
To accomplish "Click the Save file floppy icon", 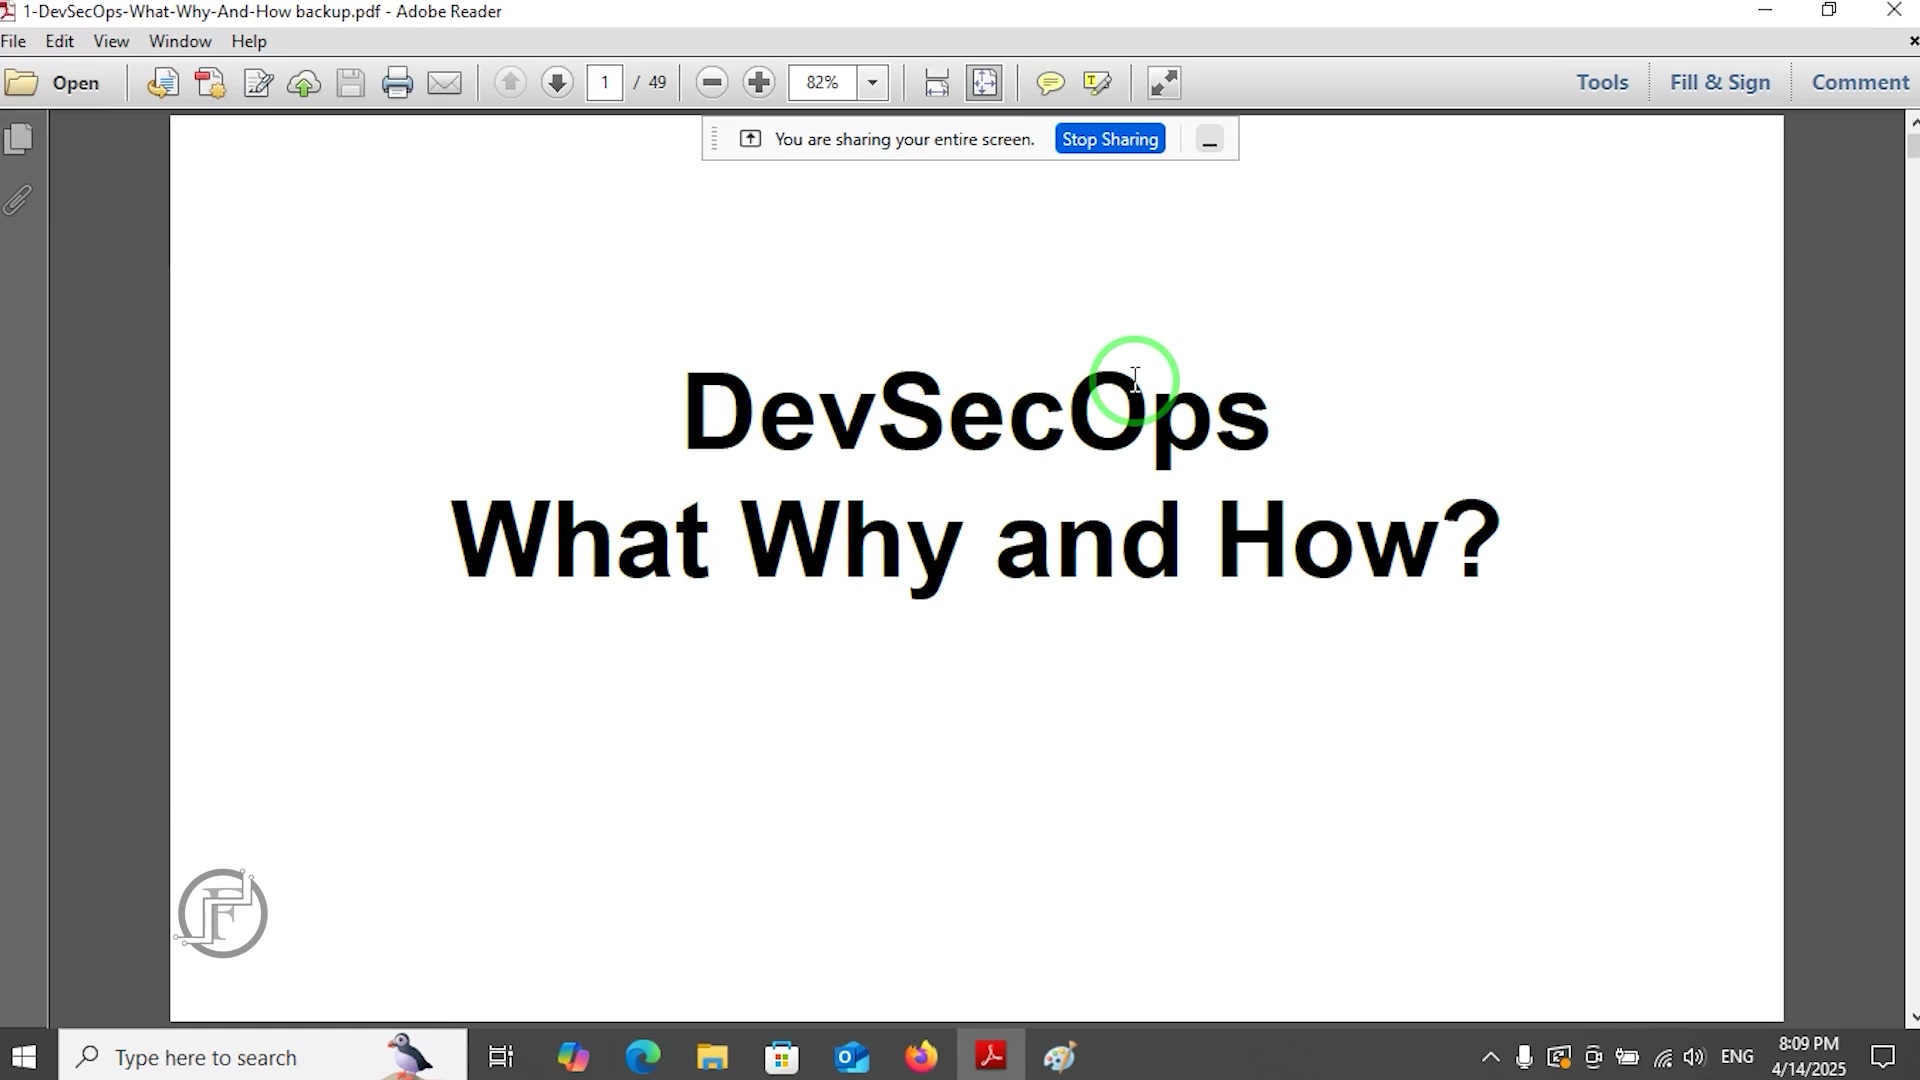I will 350,82.
